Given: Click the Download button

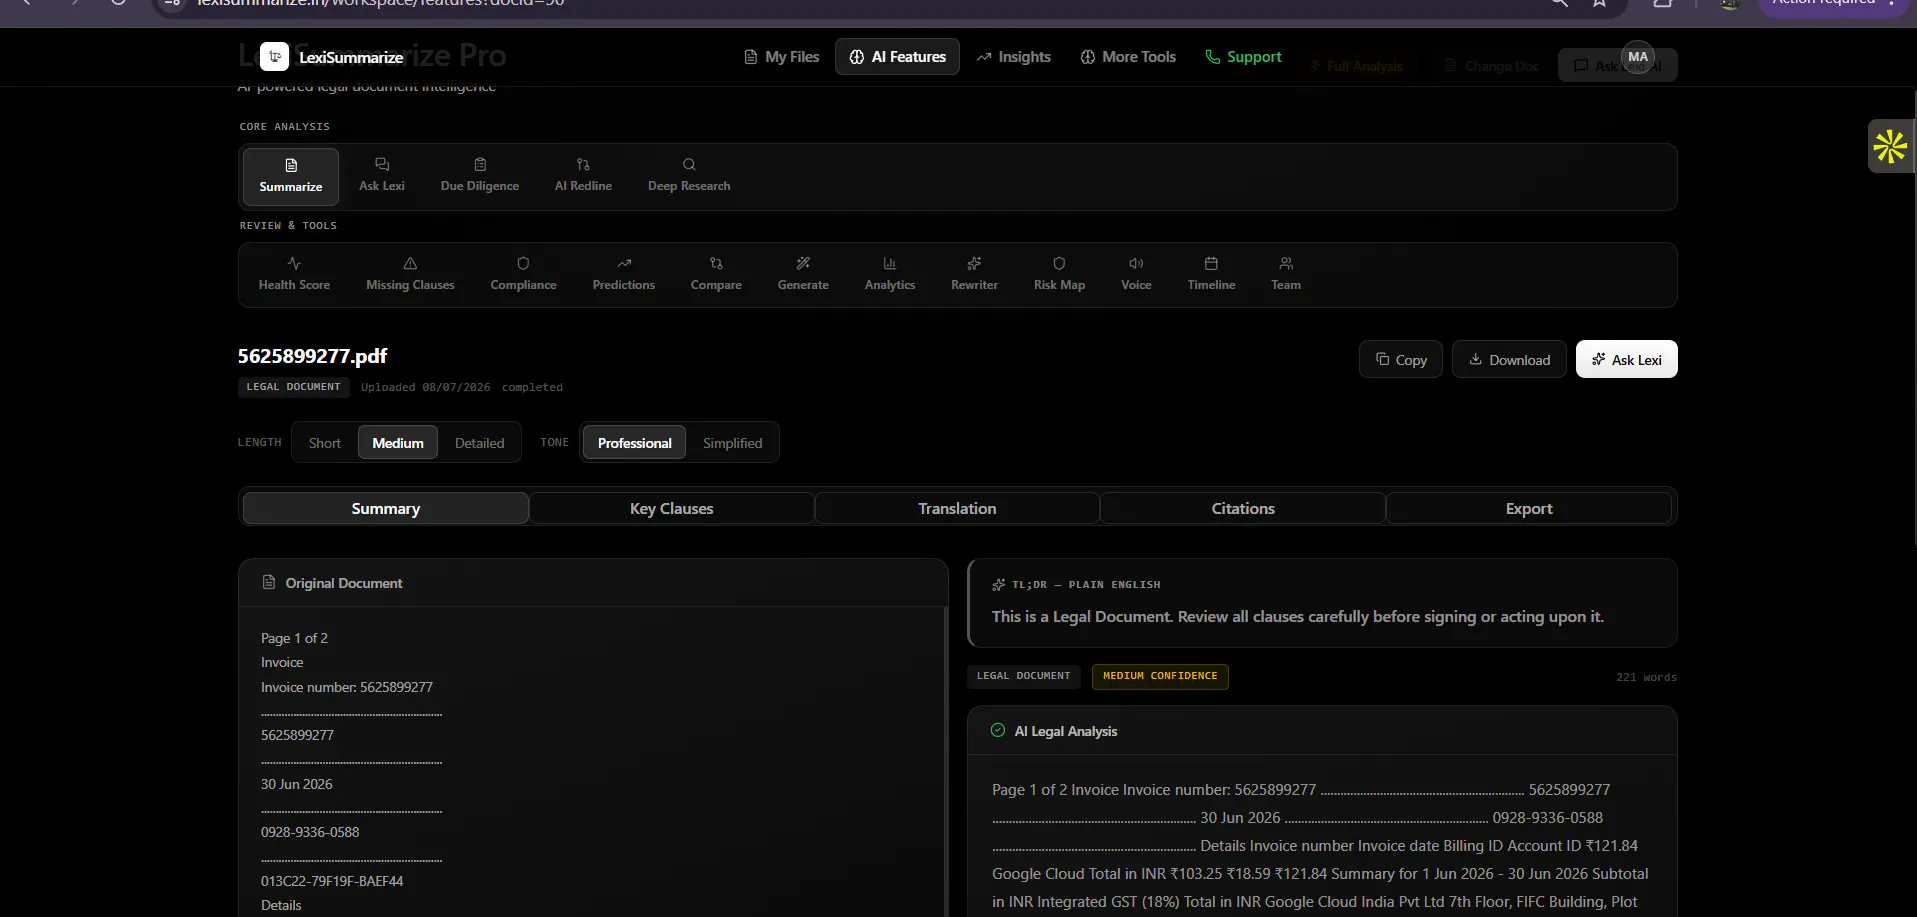Looking at the screenshot, I should pyautogui.click(x=1509, y=360).
